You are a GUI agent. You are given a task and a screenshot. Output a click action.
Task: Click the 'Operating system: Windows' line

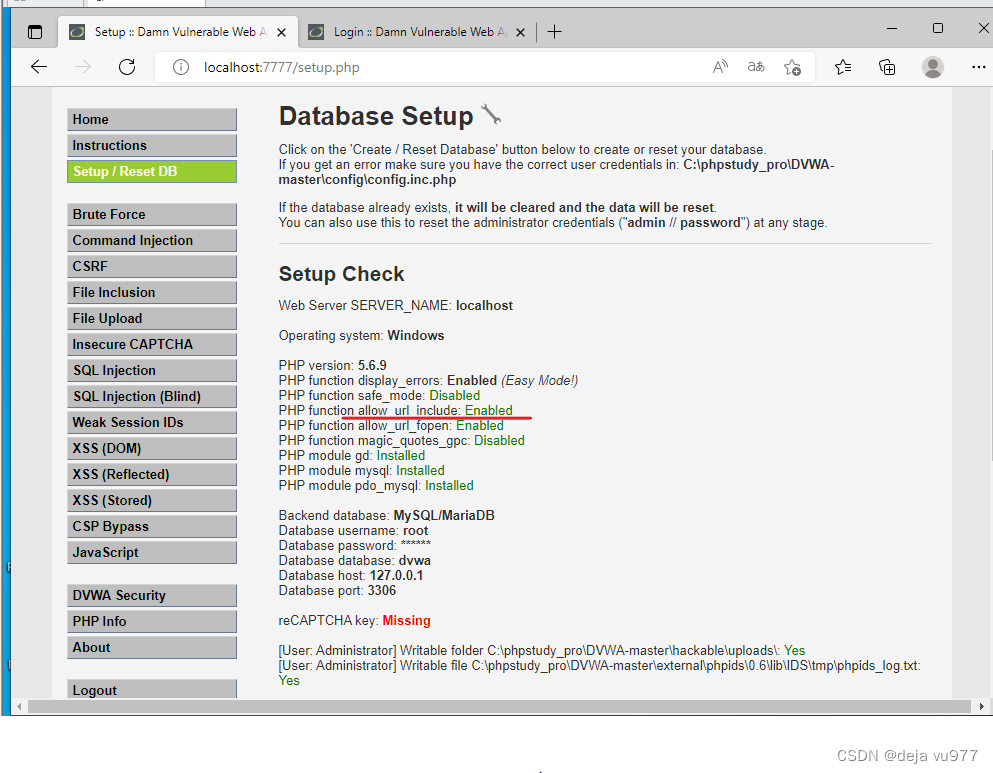click(362, 336)
